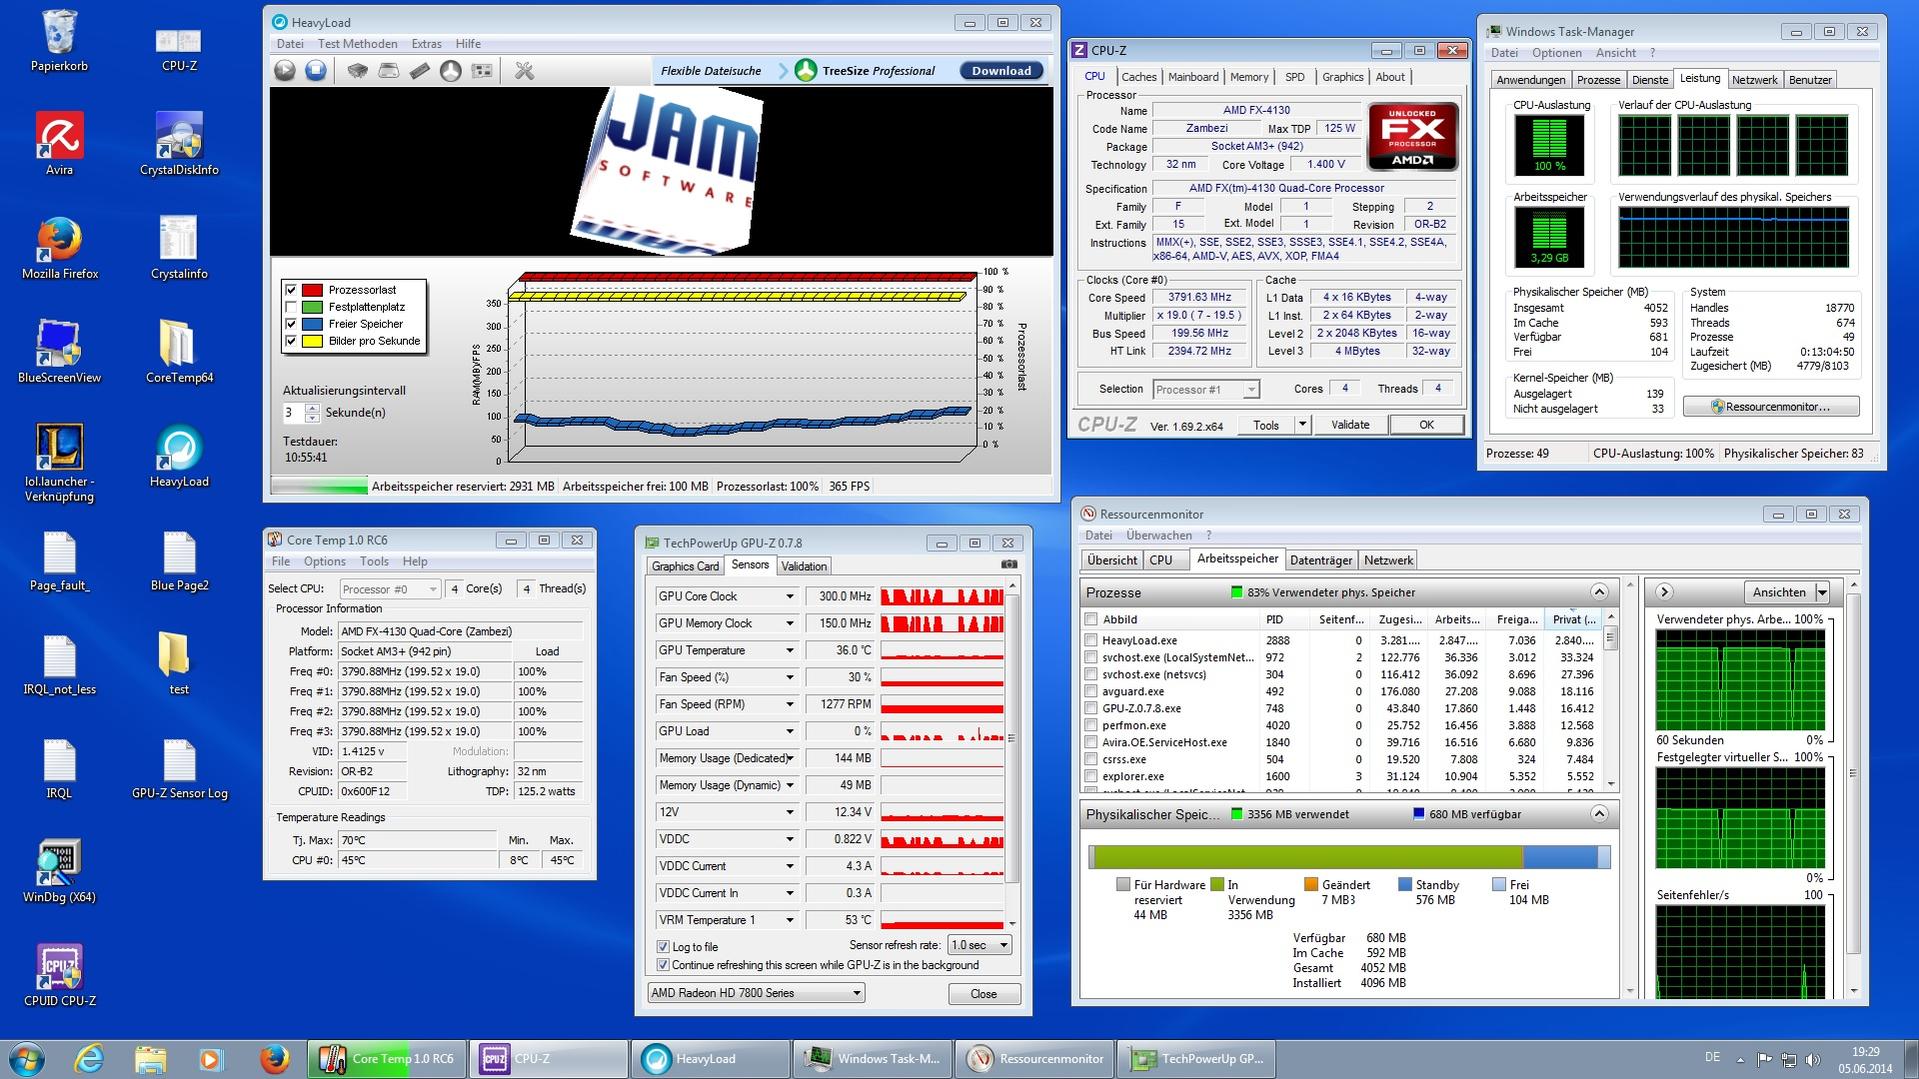Screen dimensions: 1919x1079
Task: Open Windows Start menu
Action: click(x=27, y=1059)
